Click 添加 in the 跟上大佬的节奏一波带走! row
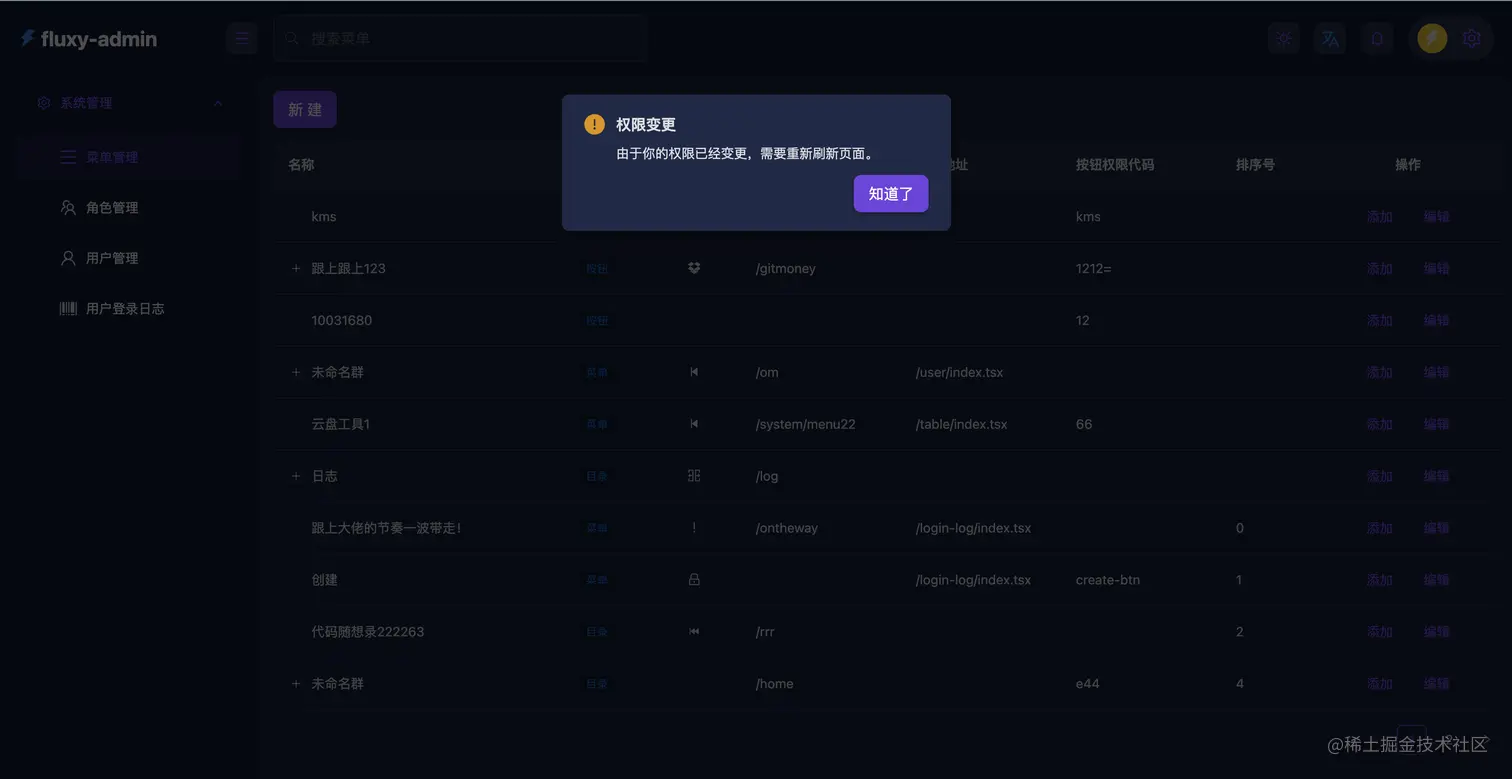 [1380, 528]
